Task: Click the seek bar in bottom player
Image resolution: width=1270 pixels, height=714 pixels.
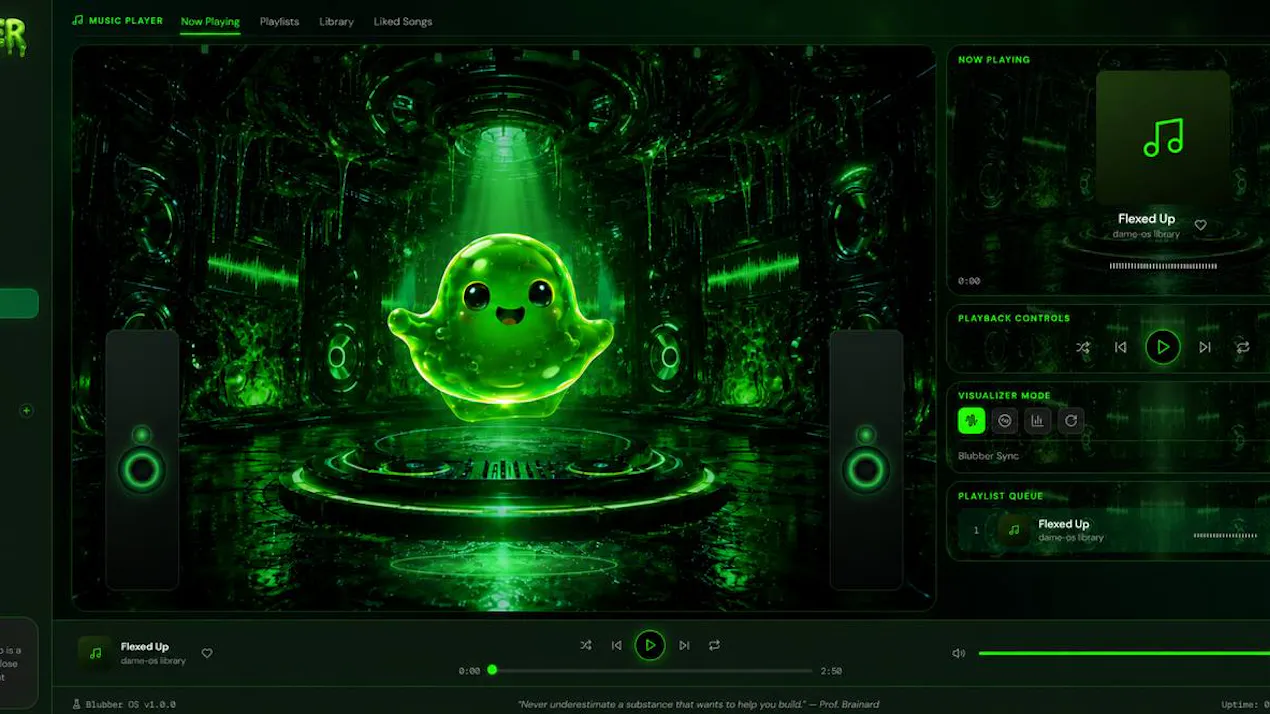Action: (x=650, y=670)
